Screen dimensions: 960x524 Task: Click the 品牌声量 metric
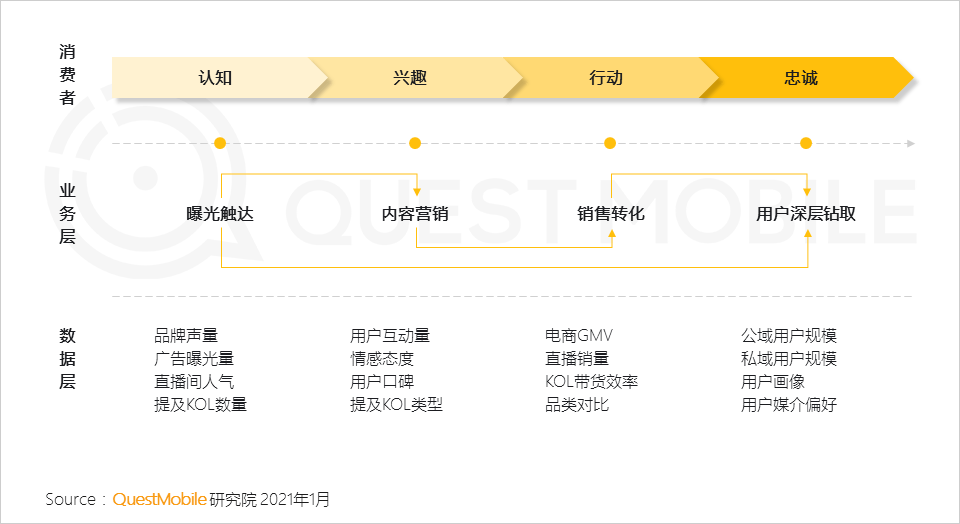coord(186,335)
